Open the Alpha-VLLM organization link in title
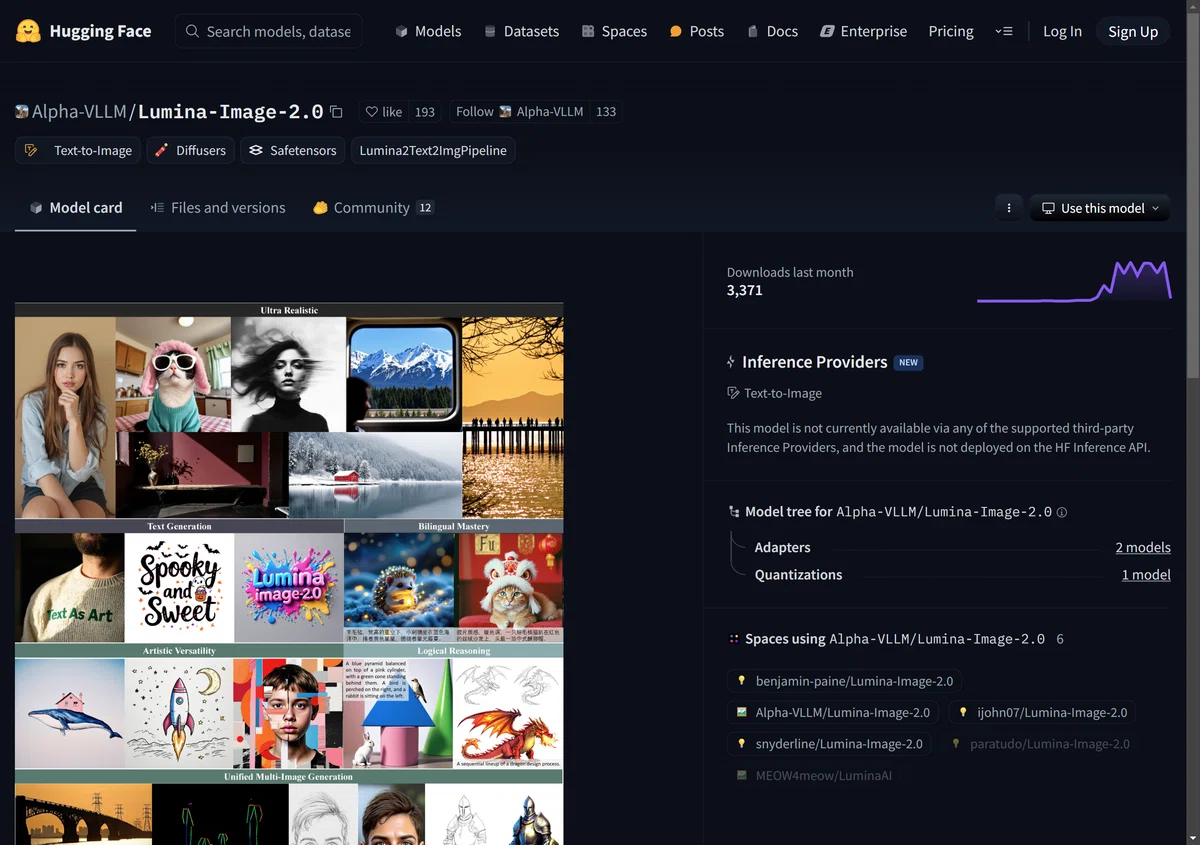The image size is (1200, 845). tap(79, 112)
